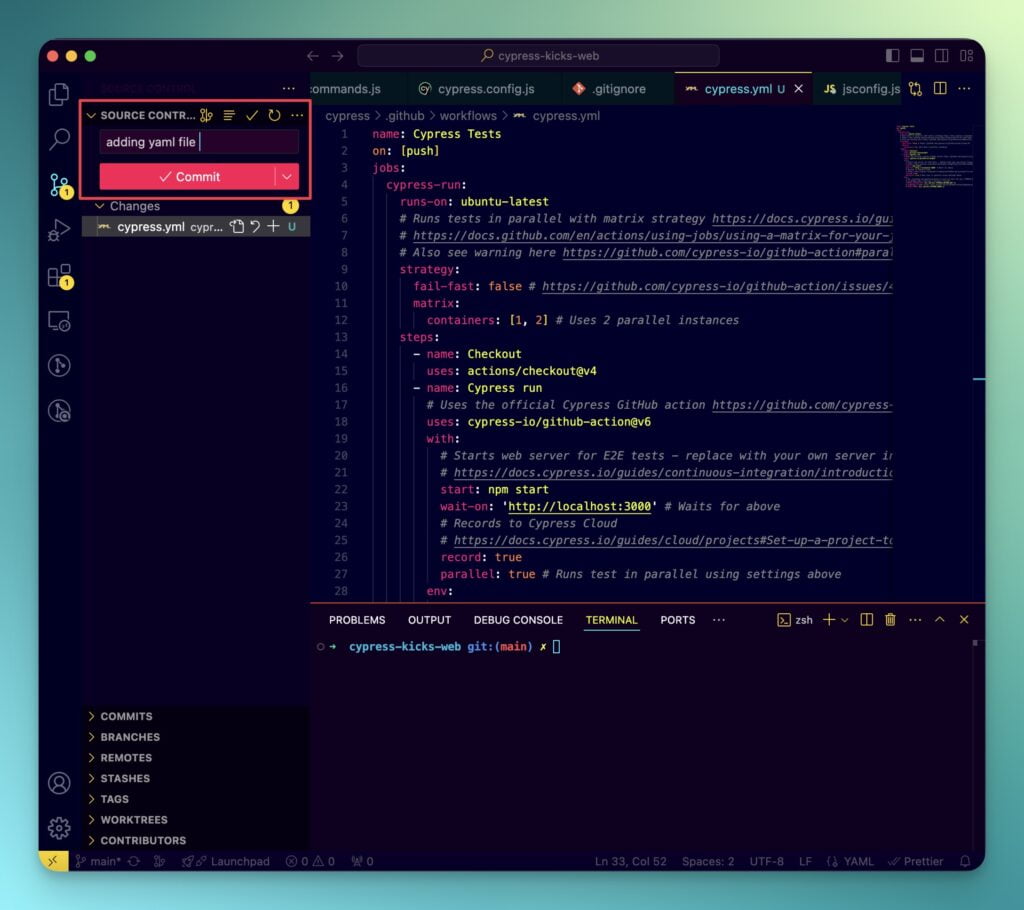Maximize panel with up chevron

point(940,619)
